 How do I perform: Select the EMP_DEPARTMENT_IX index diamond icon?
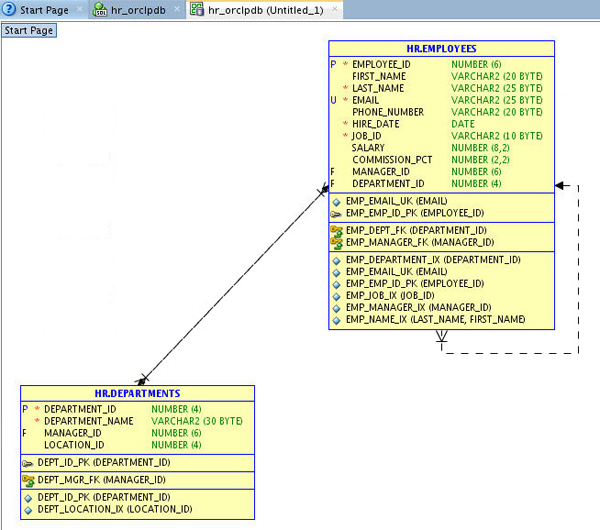[336, 259]
